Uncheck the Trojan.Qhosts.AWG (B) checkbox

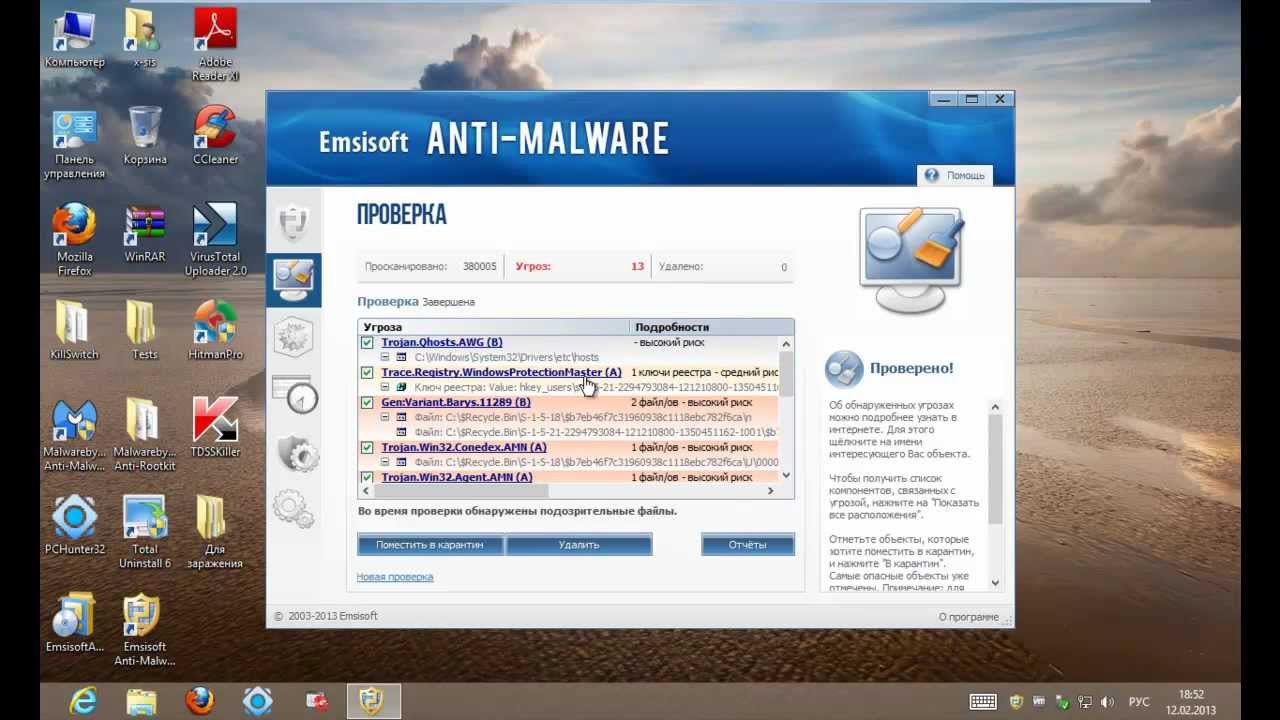(x=367, y=342)
